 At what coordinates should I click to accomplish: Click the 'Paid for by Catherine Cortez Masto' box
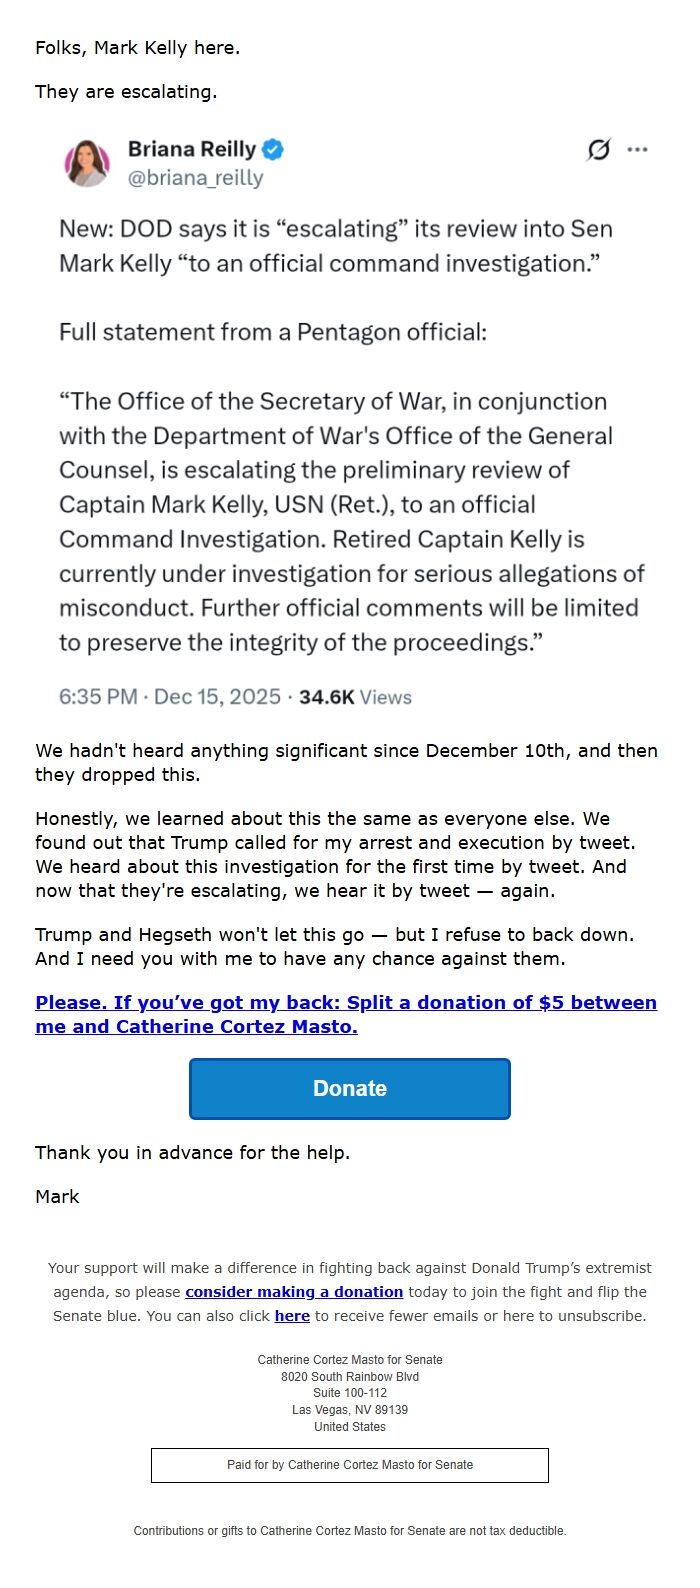(349, 1465)
